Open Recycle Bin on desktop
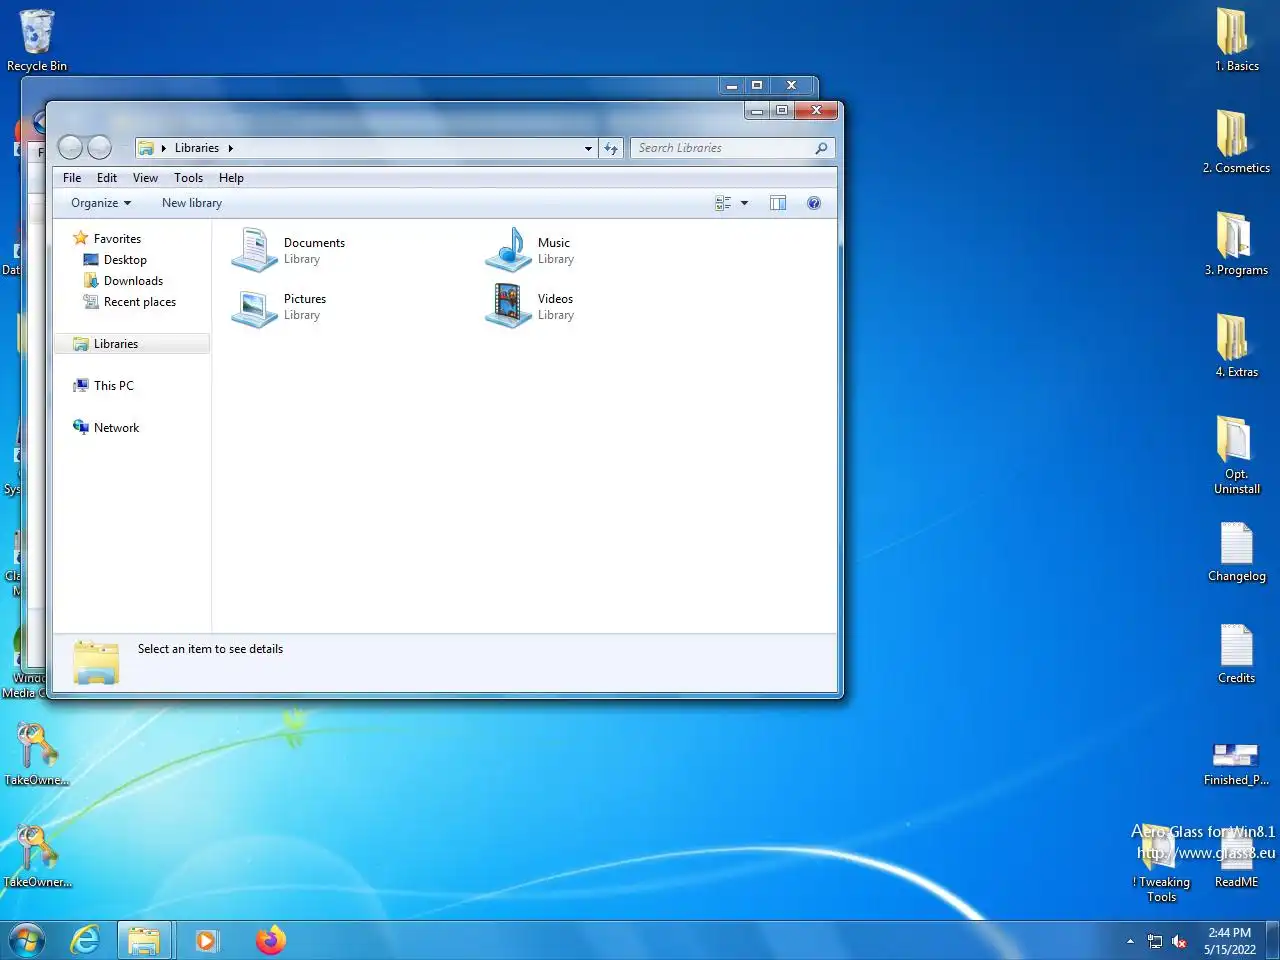The height and width of the screenshot is (960, 1280). [37, 40]
